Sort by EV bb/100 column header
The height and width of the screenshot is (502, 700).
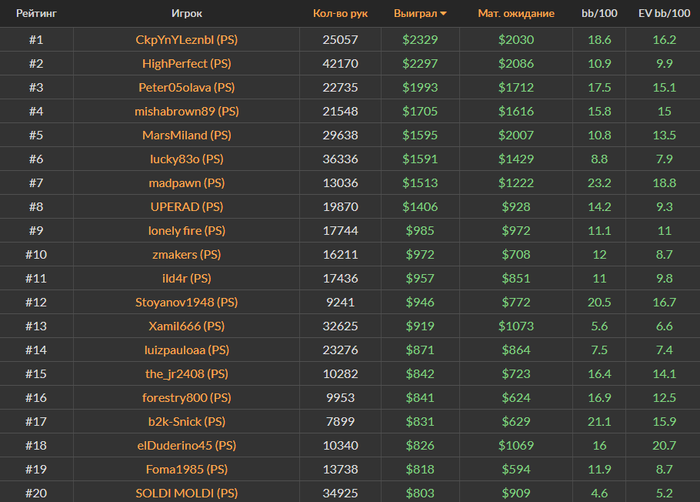pos(664,13)
